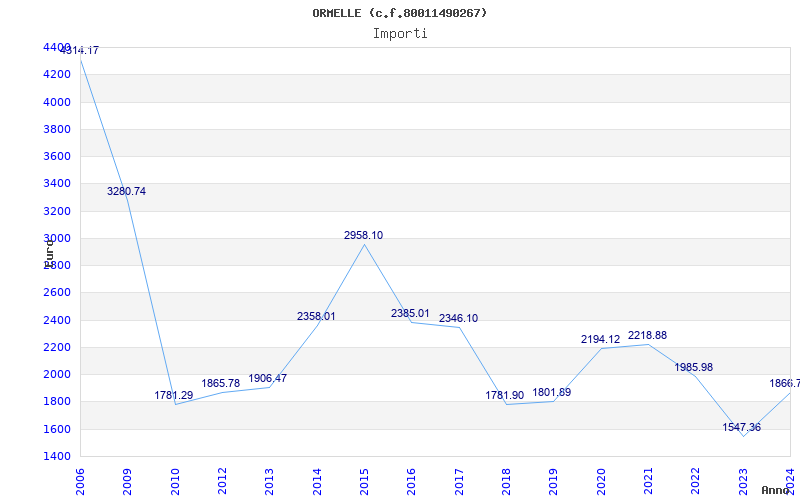Click the 2015 peak point on the line
Viewport: 800px width, 500px height.
pyautogui.click(x=364, y=244)
